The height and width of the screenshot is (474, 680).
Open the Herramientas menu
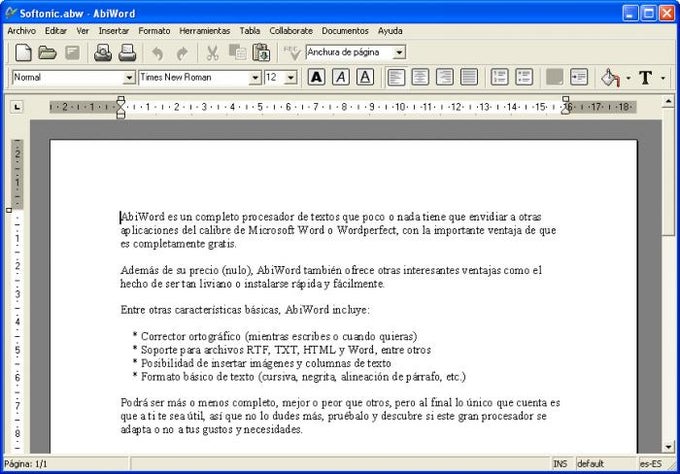(205, 31)
